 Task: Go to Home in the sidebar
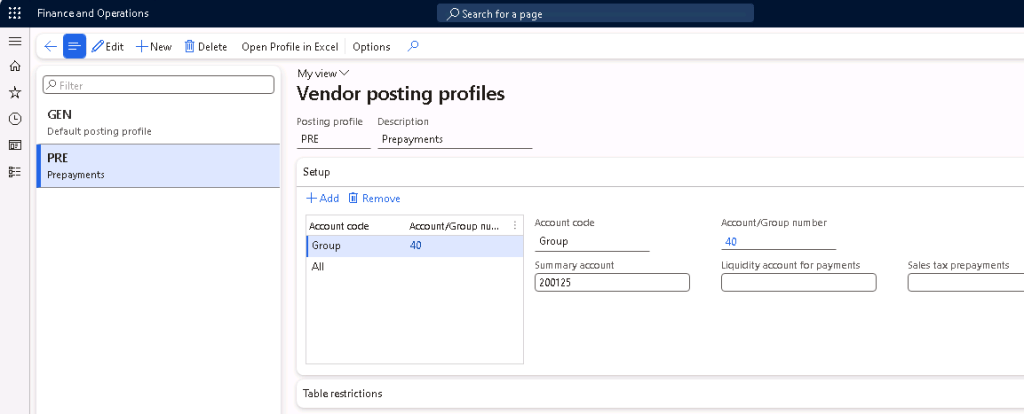point(14,66)
